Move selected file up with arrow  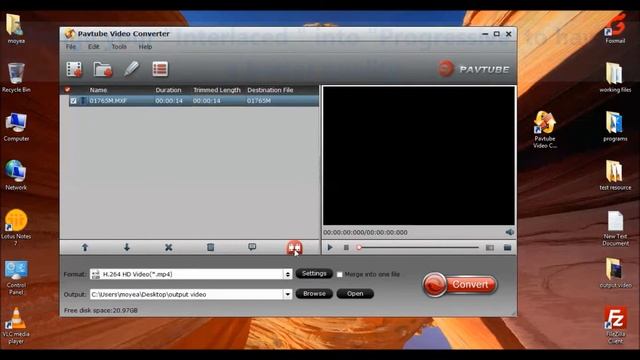[85, 247]
